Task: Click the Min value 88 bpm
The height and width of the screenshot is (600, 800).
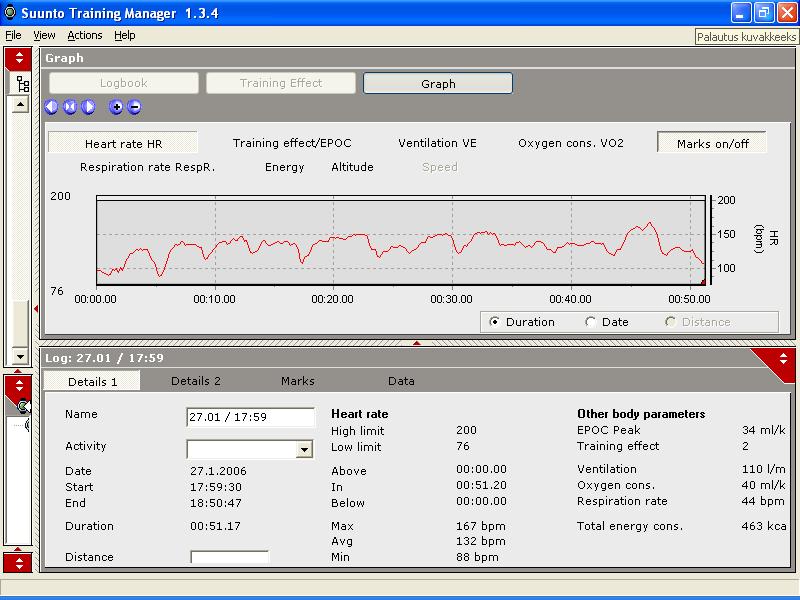Action: (x=477, y=557)
